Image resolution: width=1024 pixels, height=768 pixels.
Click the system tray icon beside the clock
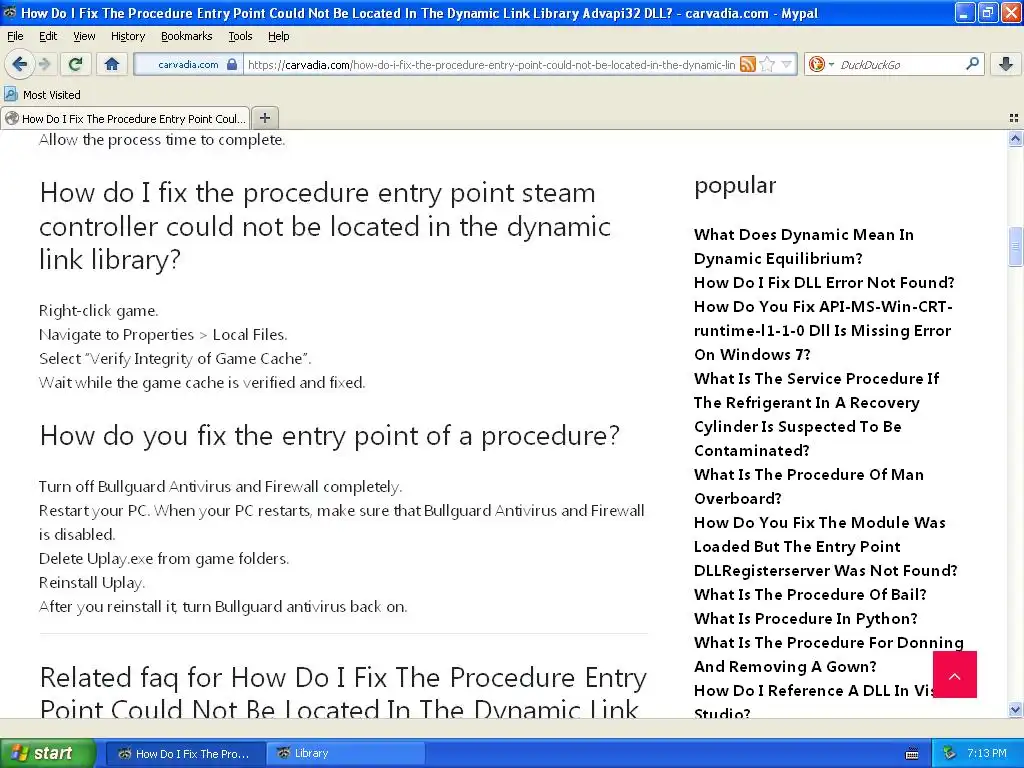pyautogui.click(x=950, y=753)
